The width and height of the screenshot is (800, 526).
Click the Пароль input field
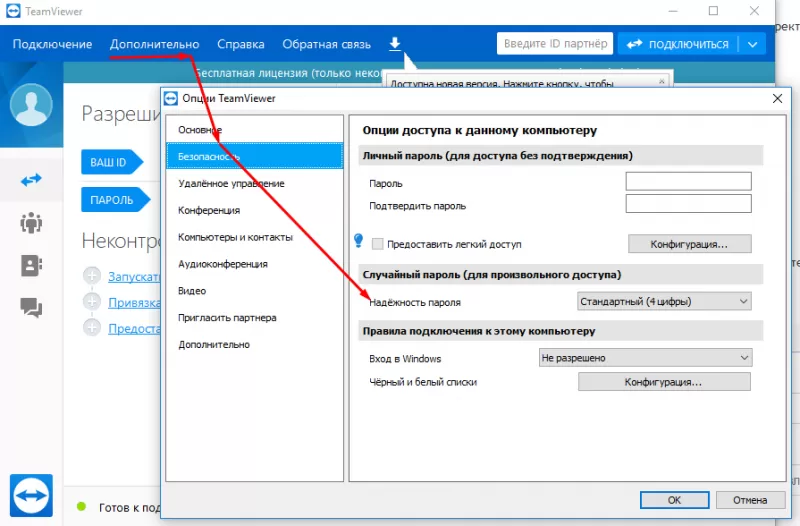(688, 181)
